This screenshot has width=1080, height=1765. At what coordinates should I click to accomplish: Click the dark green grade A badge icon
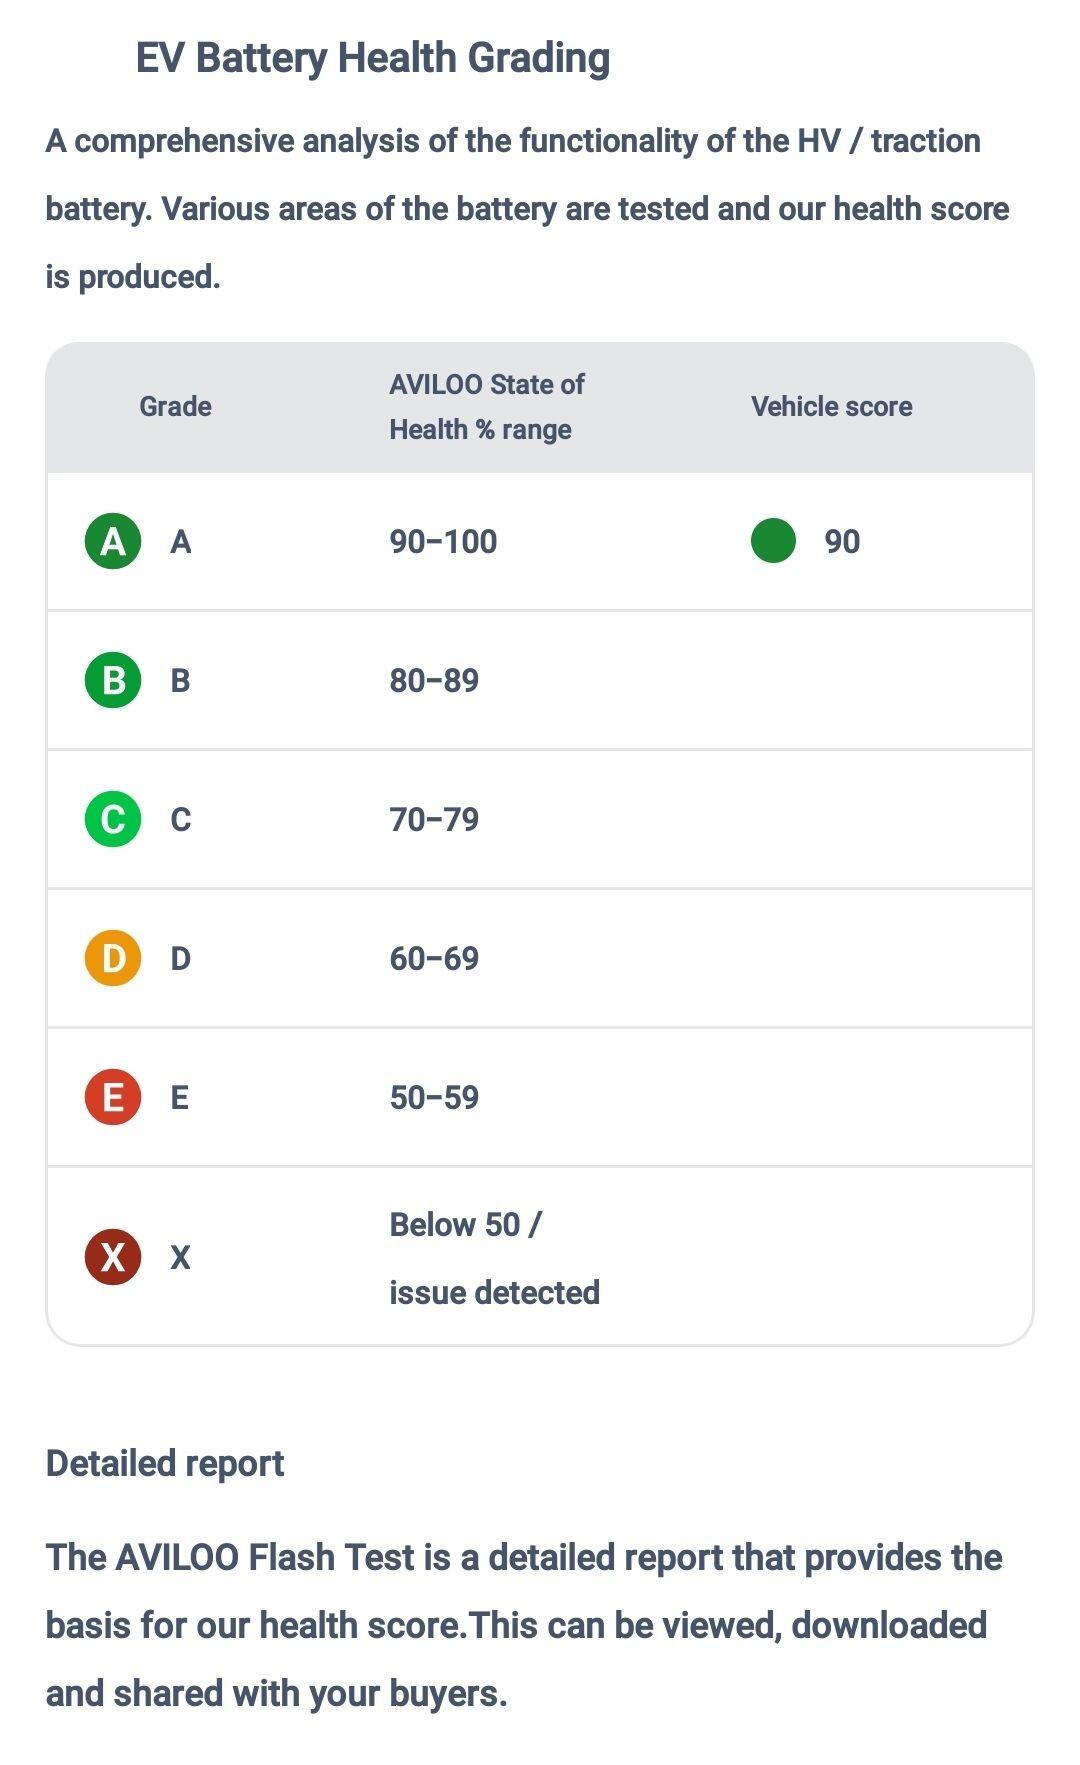[113, 541]
